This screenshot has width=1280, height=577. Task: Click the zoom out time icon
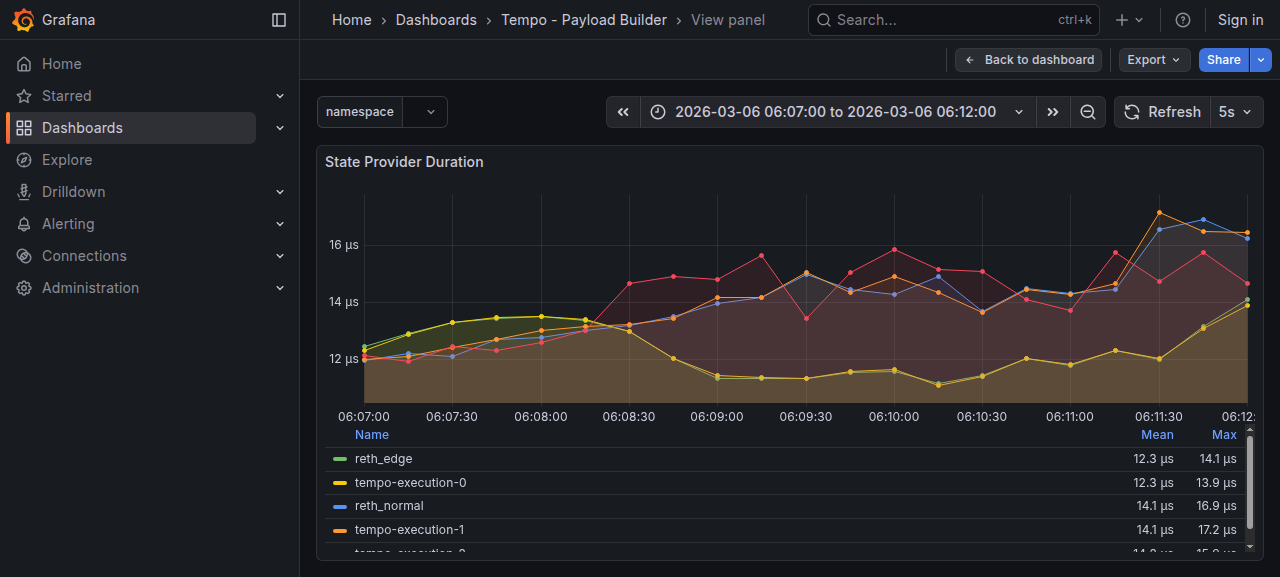point(1088,112)
